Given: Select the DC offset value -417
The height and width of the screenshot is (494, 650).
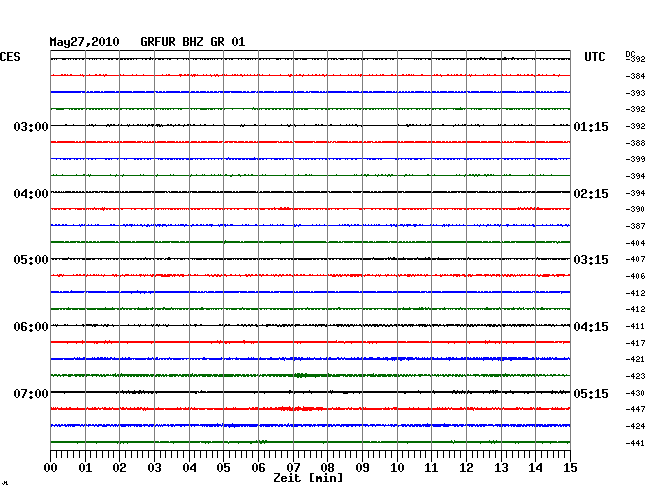Looking at the screenshot, I should click(x=635, y=343).
